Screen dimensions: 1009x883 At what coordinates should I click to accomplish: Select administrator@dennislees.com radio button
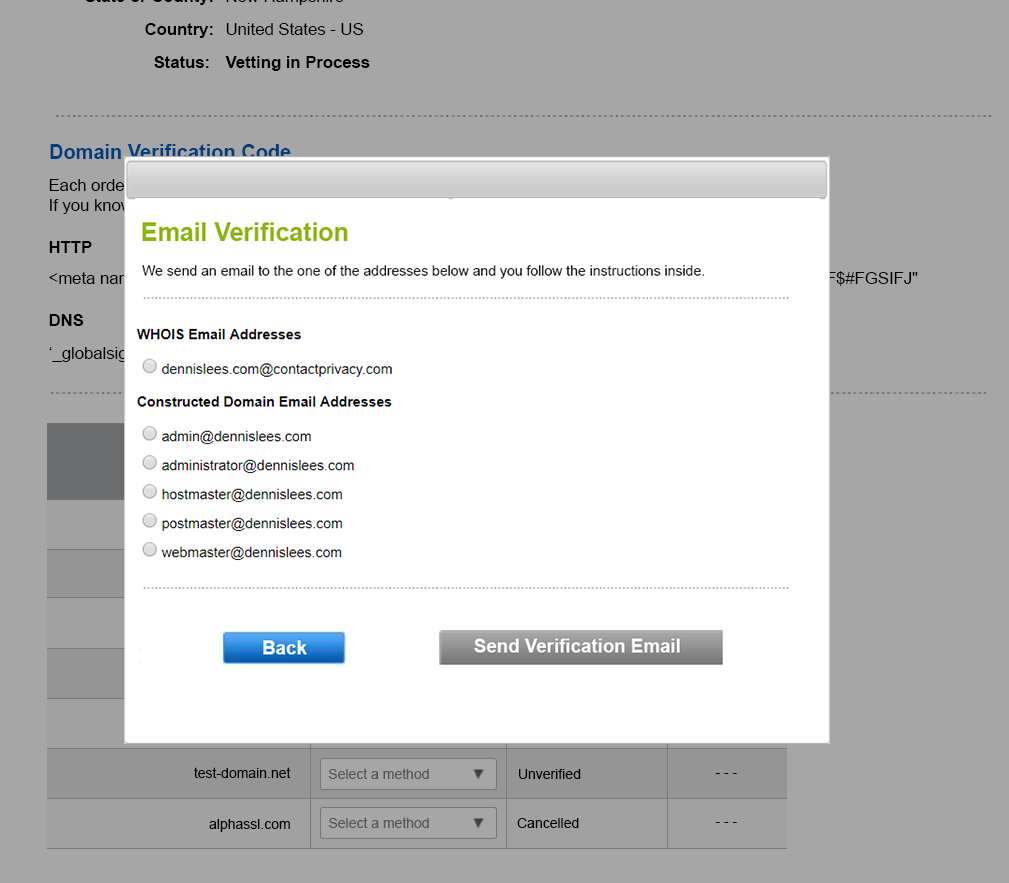coord(150,463)
